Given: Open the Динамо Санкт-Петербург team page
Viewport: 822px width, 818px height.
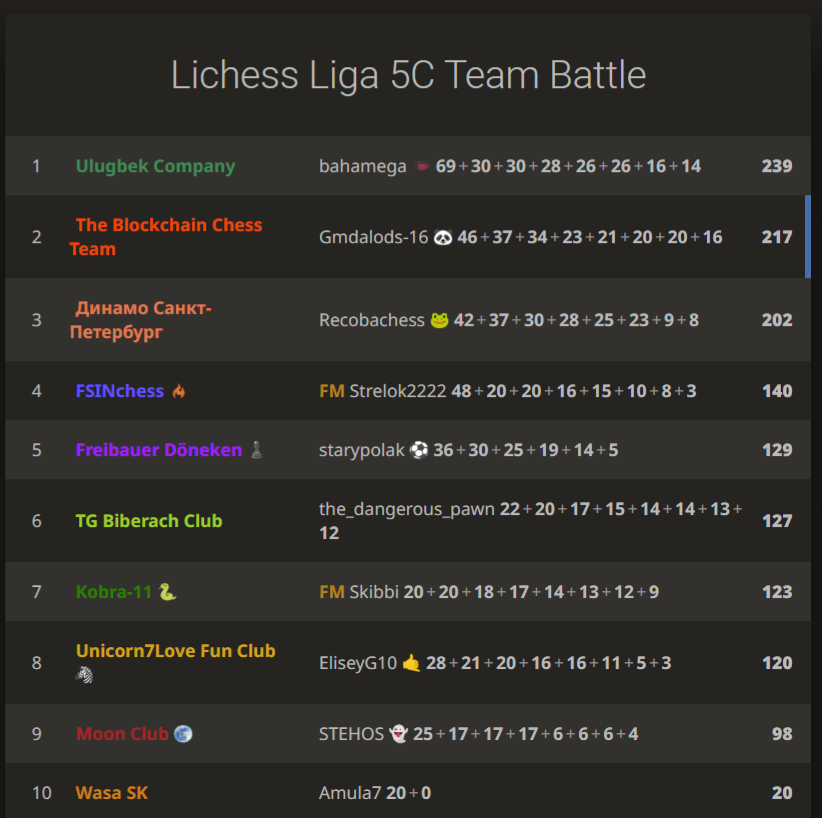Looking at the screenshot, I should click(140, 320).
